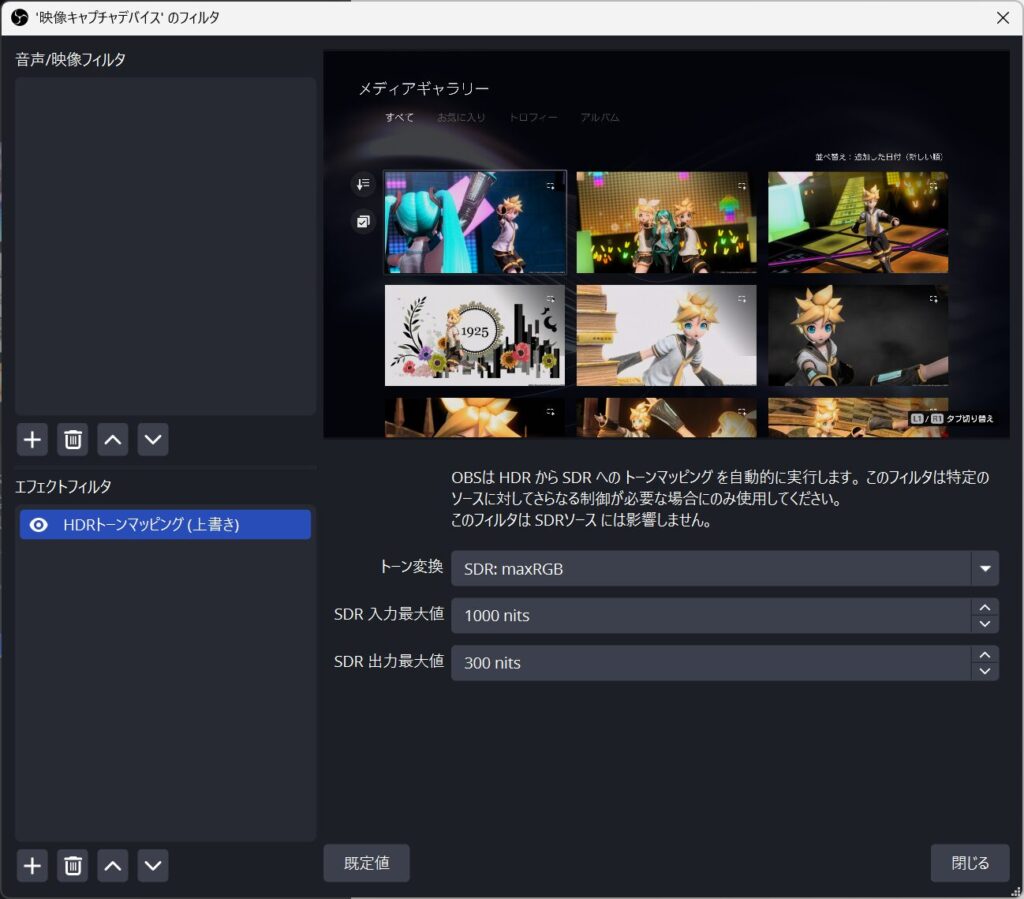The width and height of the screenshot is (1024, 899).
Task: Move effect filter down with bottom arrow
Action: click(x=152, y=865)
